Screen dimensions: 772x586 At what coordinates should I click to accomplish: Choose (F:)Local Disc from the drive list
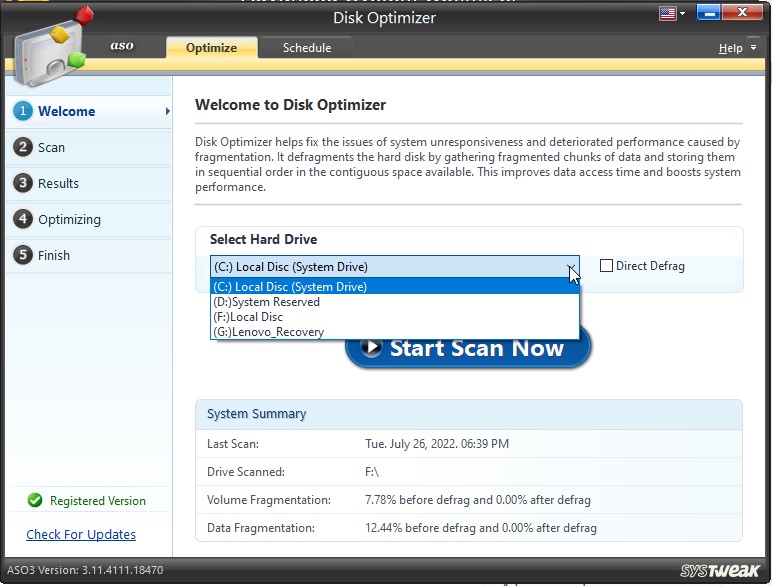pyautogui.click(x=395, y=317)
